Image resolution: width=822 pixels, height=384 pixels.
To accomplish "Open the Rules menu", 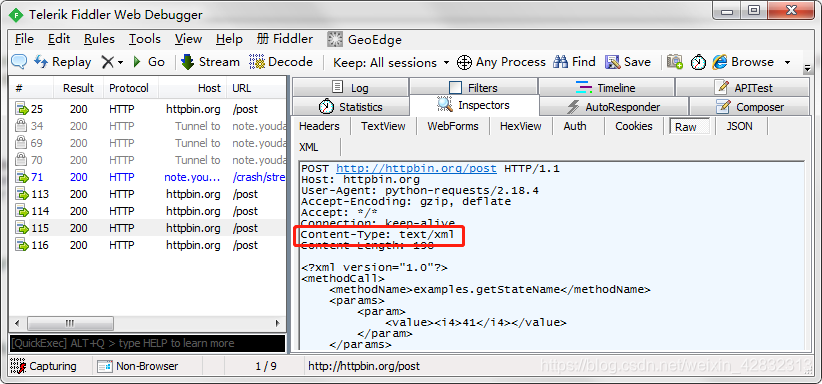I will coord(99,39).
